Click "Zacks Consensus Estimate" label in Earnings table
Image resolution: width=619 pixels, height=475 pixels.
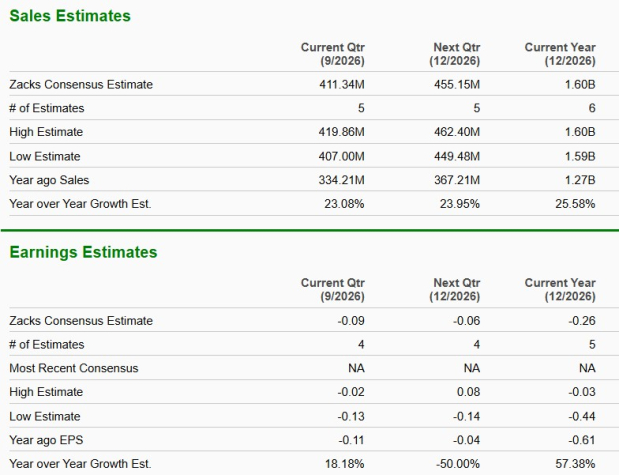pyautogui.click(x=81, y=321)
